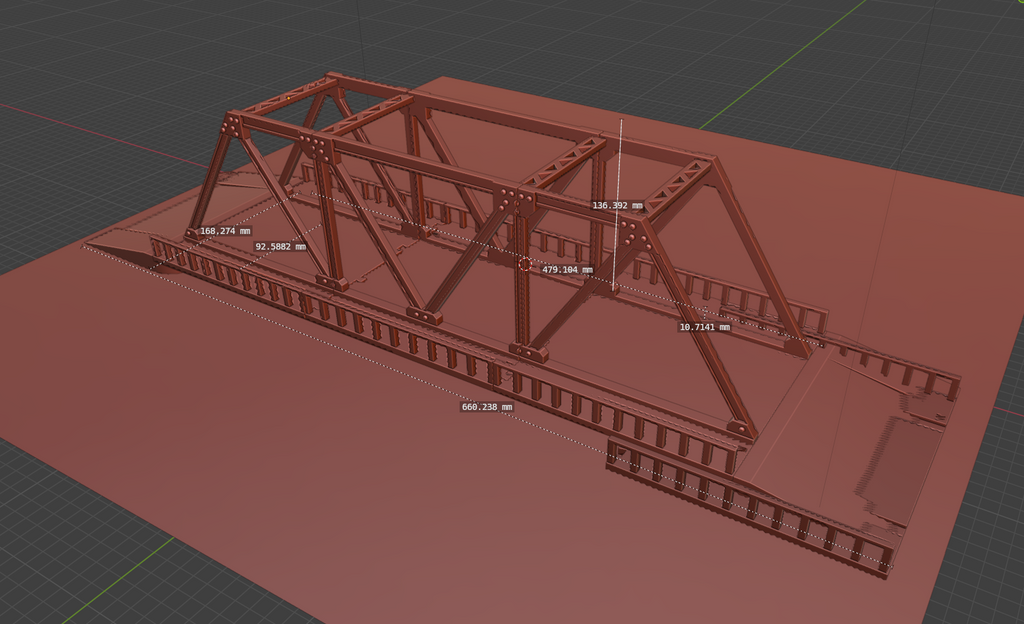
Task: Click the white vertical ruler line
Action: coord(621,160)
